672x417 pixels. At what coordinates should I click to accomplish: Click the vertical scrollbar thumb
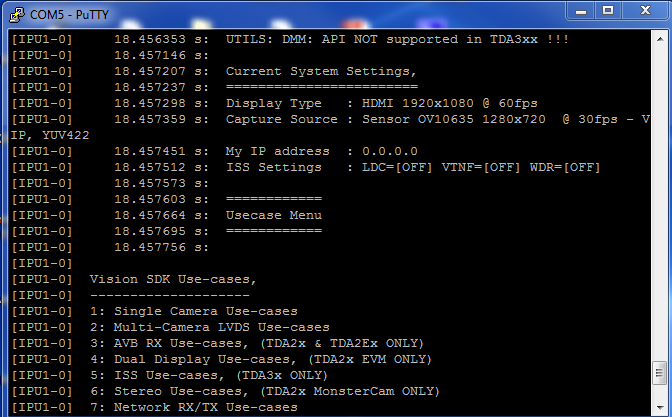(660, 373)
